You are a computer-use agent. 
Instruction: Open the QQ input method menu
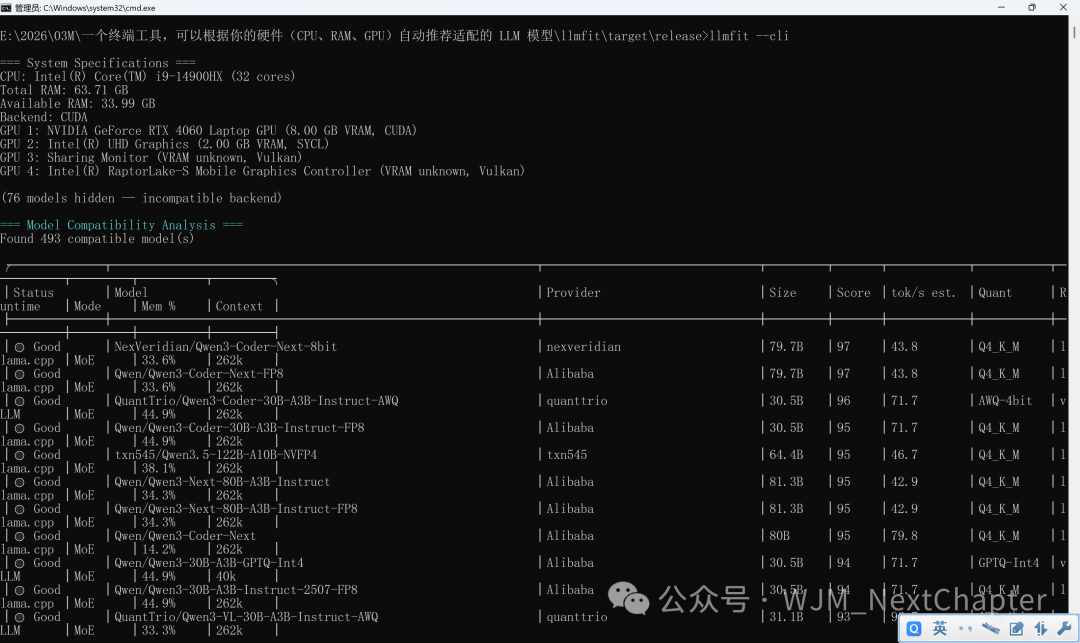tap(914, 628)
